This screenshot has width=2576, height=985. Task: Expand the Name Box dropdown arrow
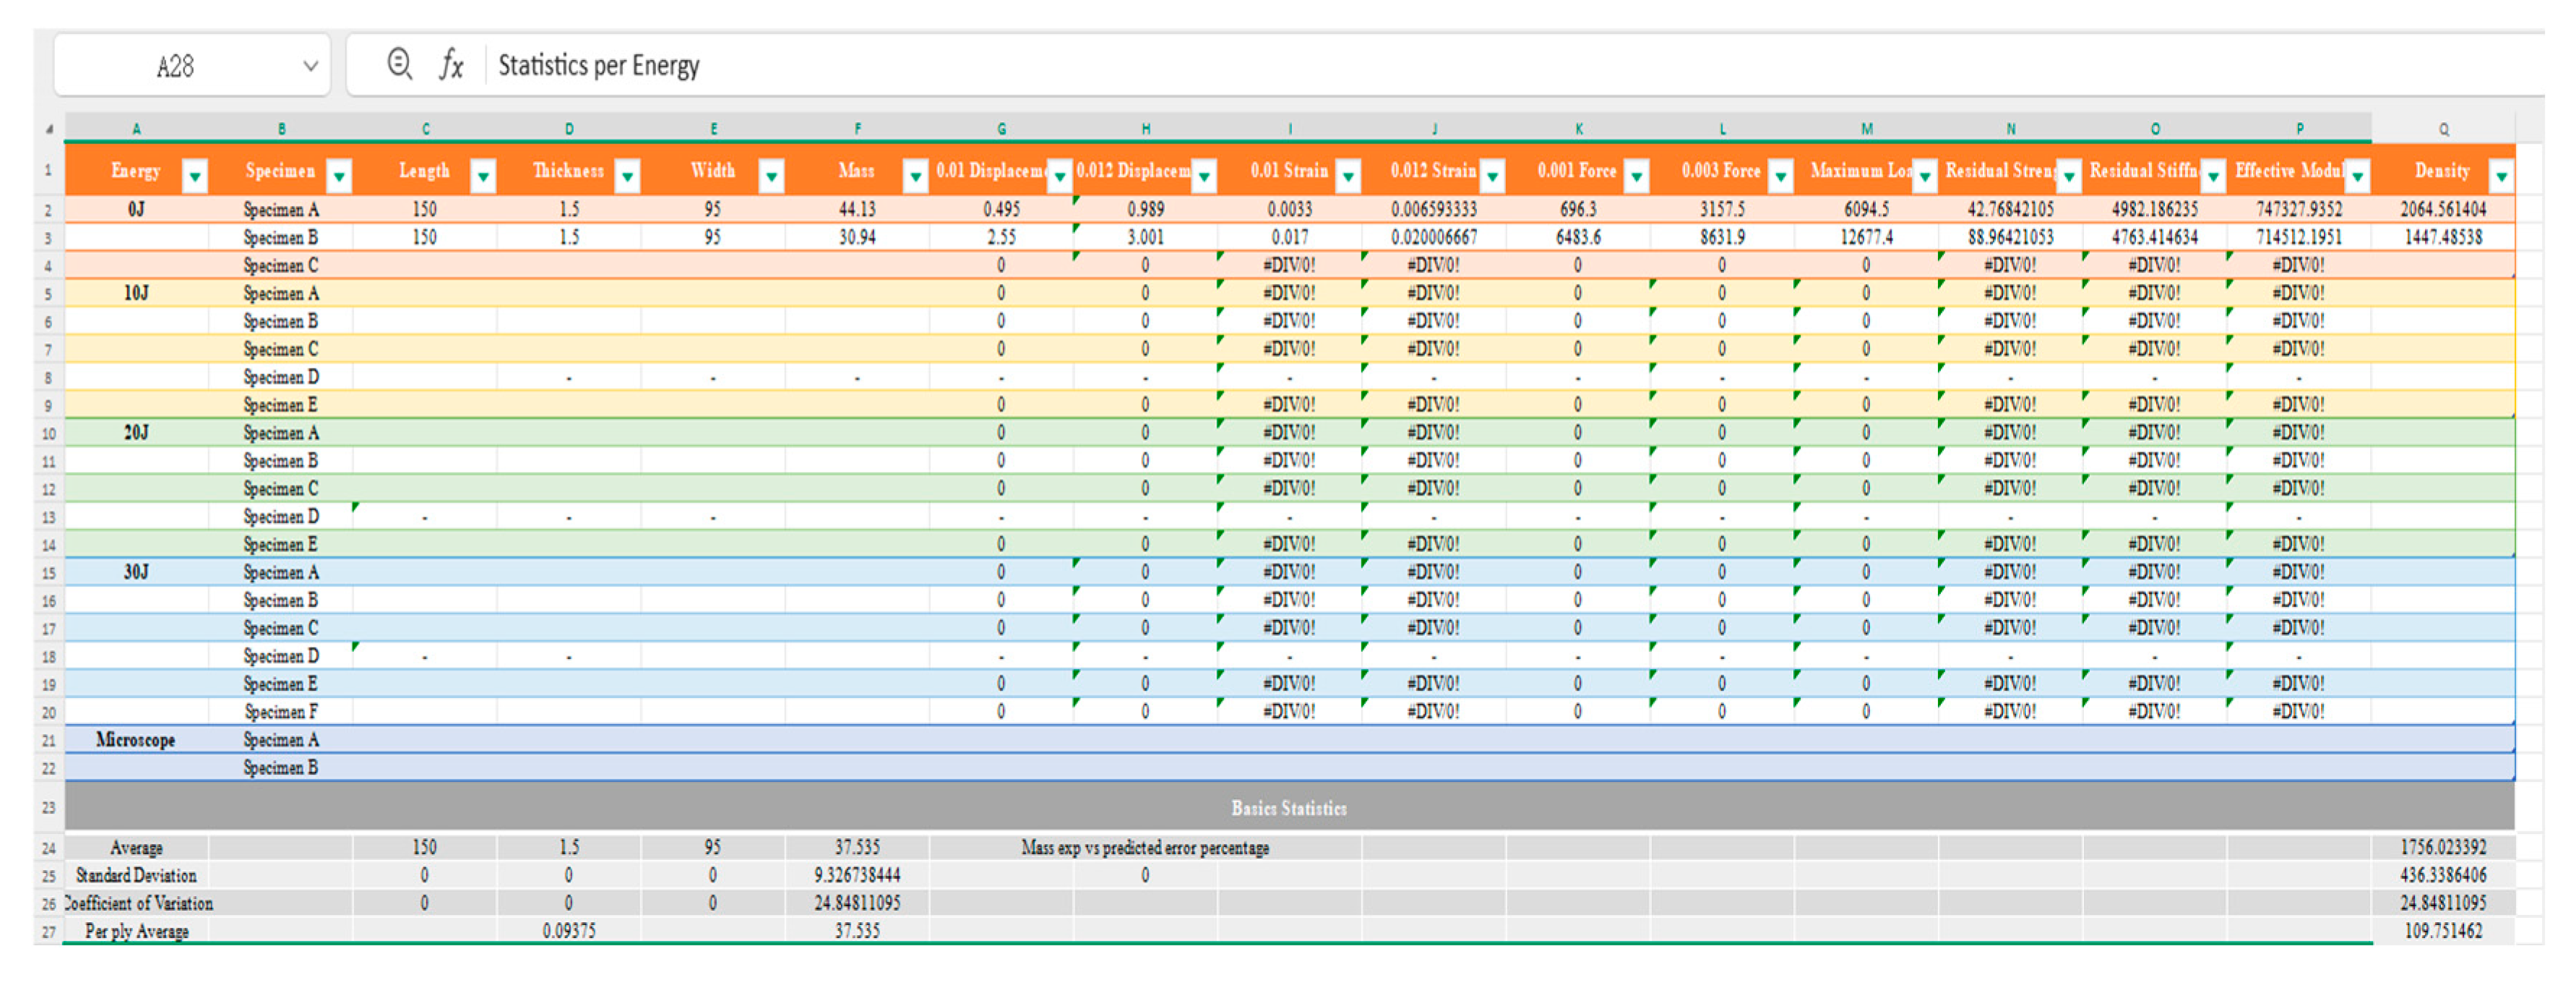[310, 66]
